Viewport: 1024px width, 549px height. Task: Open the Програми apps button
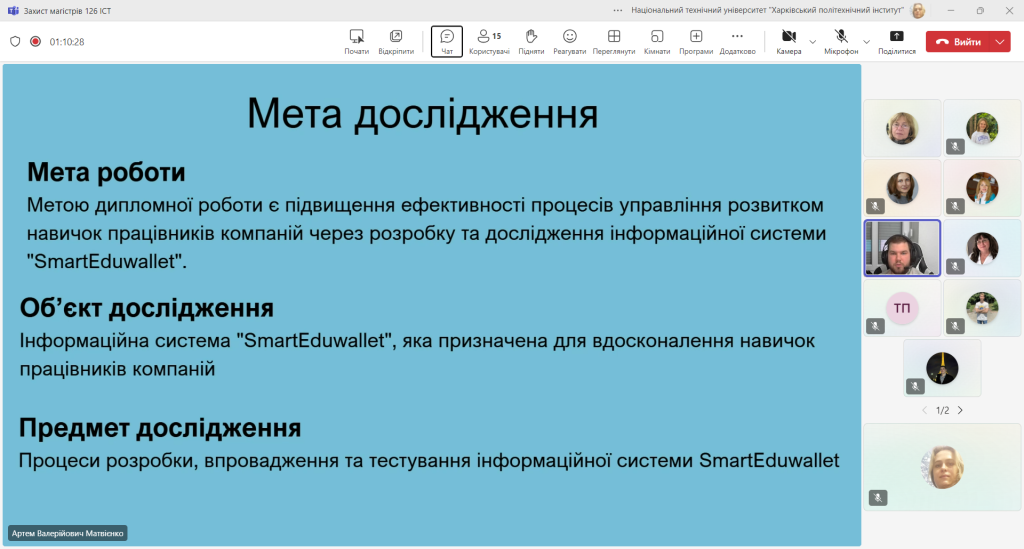[x=696, y=42]
